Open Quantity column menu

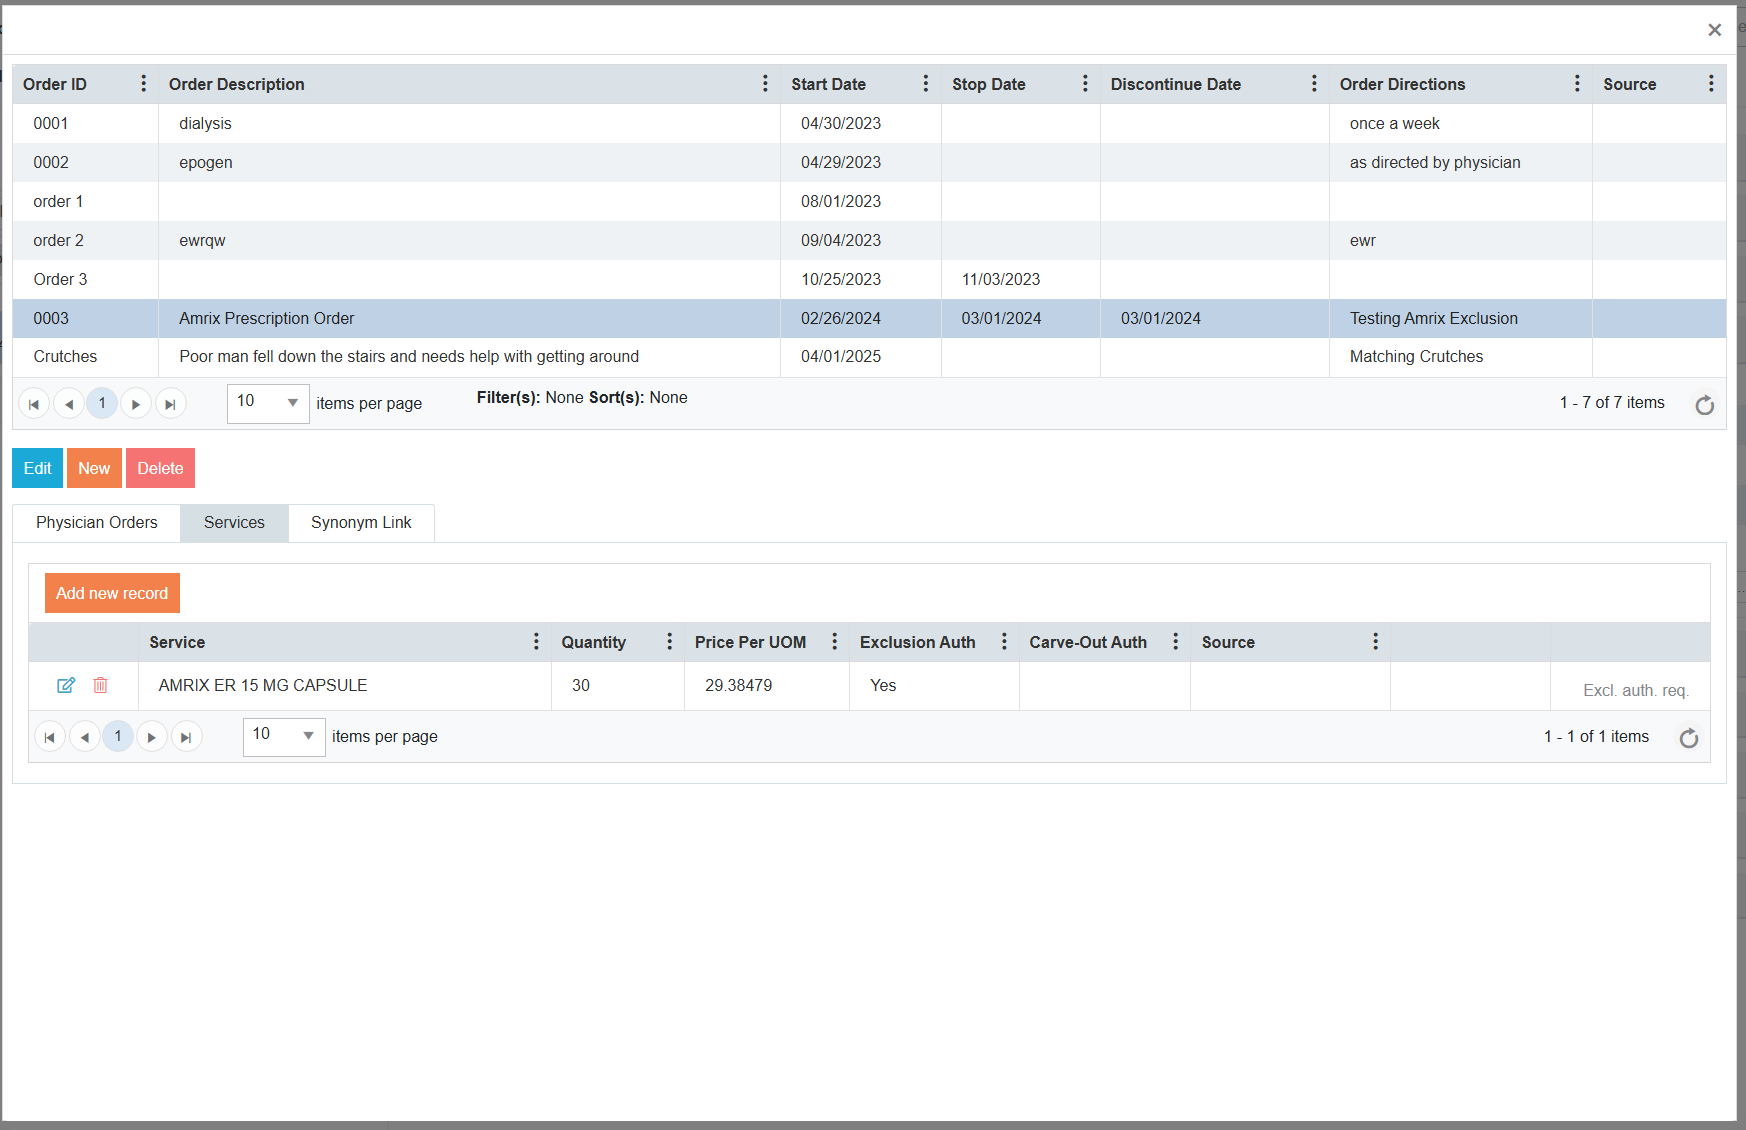click(670, 642)
